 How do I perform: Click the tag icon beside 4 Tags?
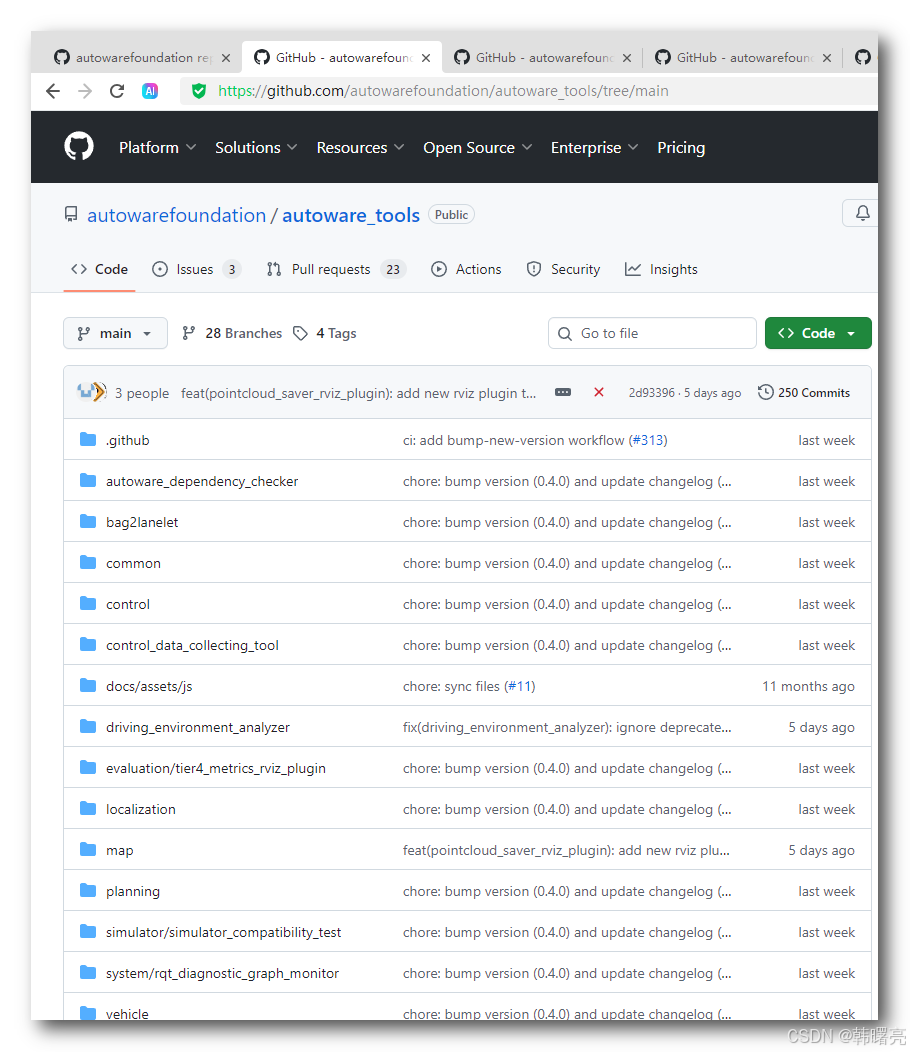[301, 333]
